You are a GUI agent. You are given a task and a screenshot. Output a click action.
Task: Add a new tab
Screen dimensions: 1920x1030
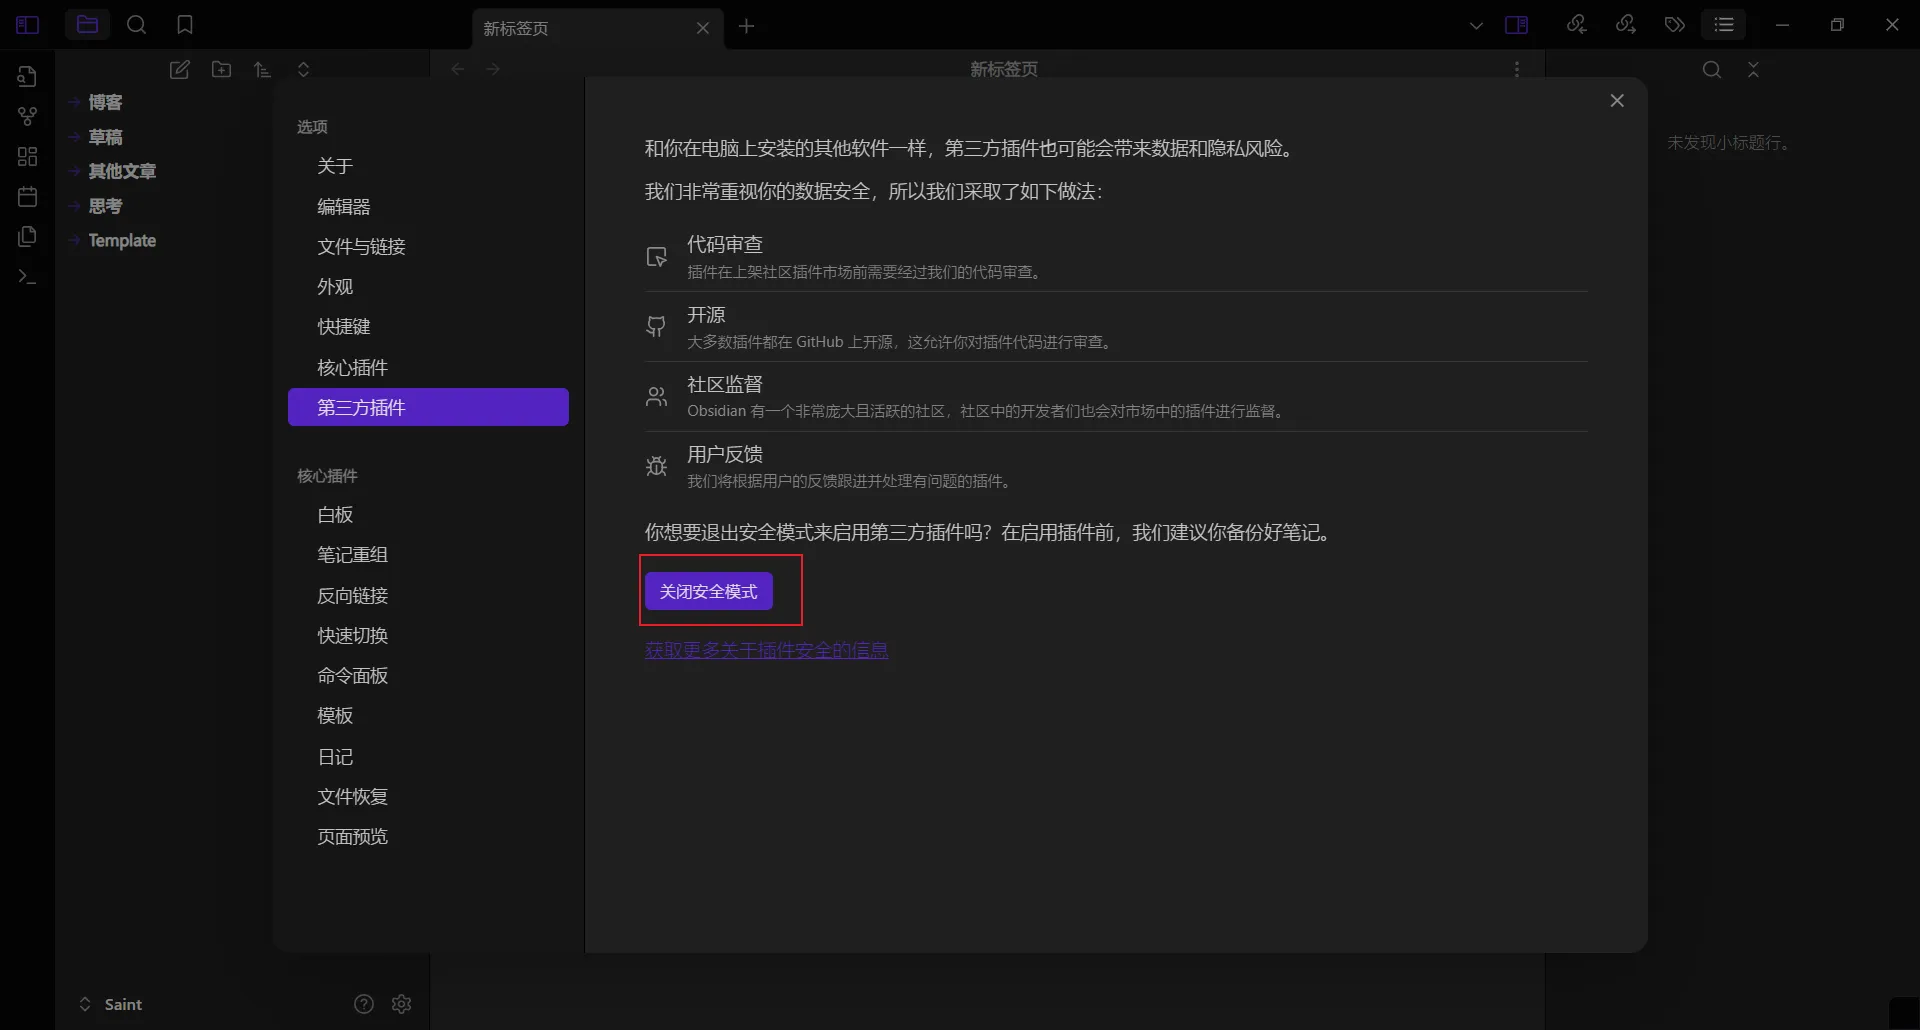pyautogui.click(x=747, y=26)
